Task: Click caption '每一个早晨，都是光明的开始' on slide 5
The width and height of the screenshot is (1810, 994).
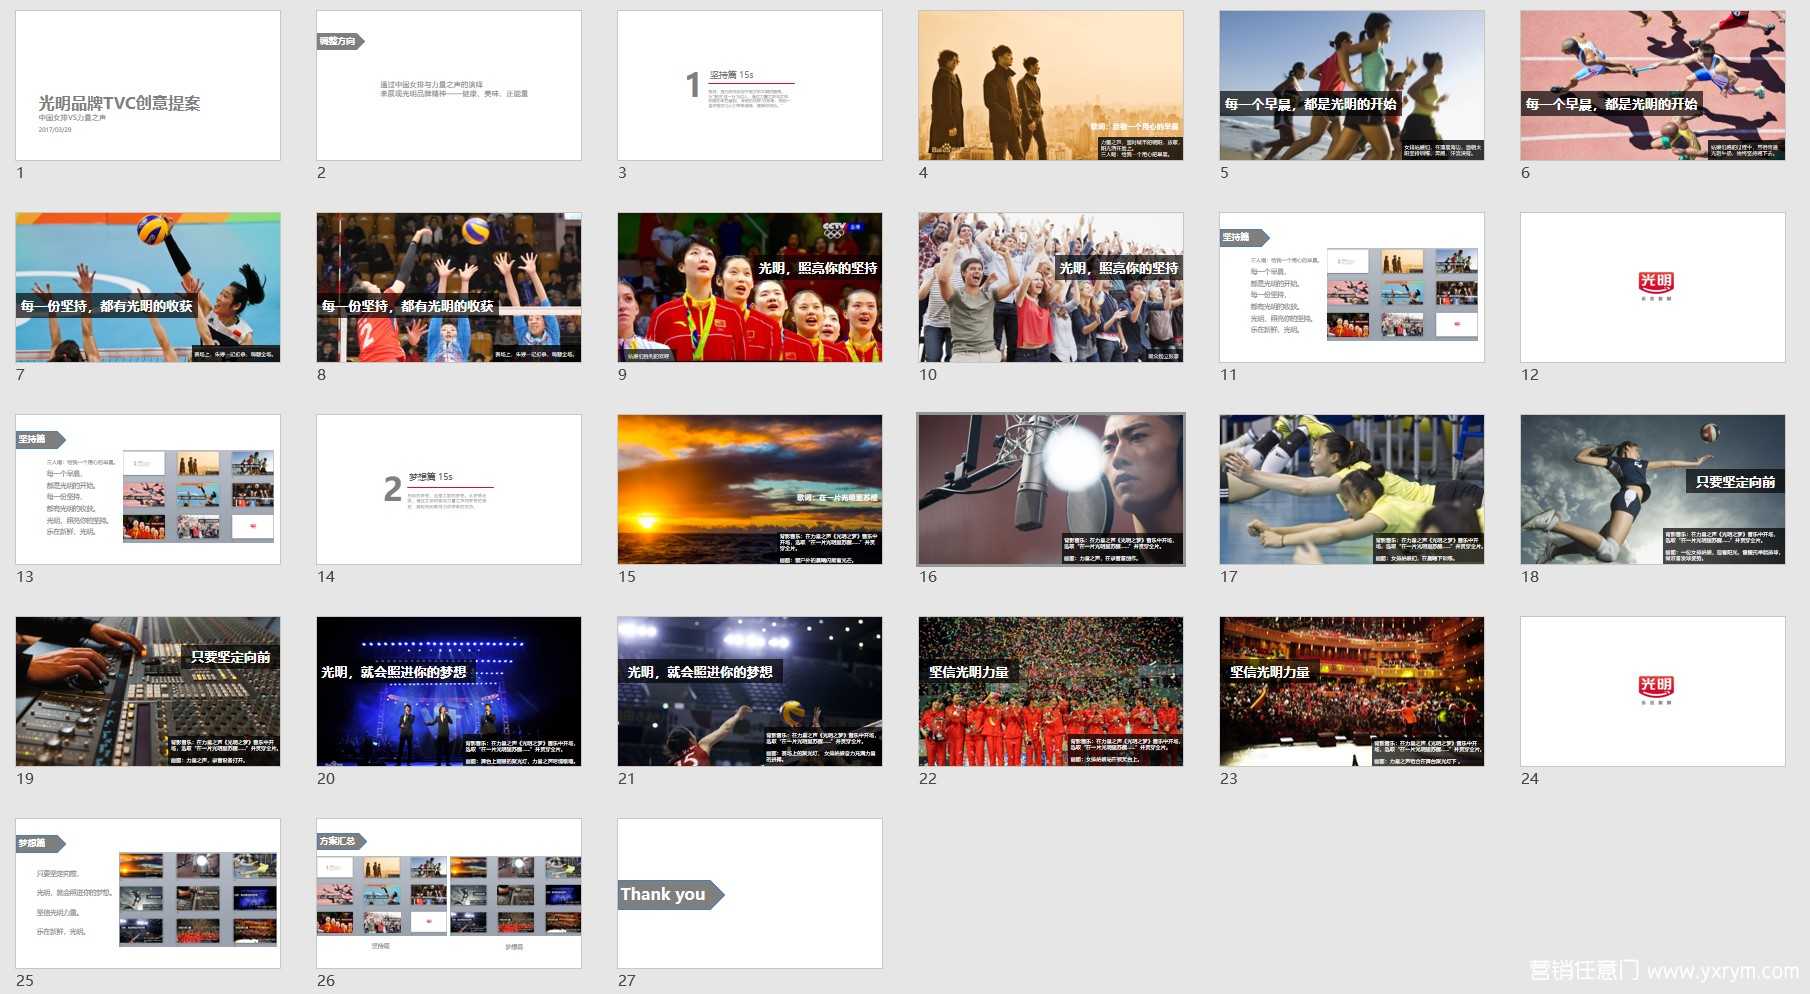Action: (x=1311, y=104)
